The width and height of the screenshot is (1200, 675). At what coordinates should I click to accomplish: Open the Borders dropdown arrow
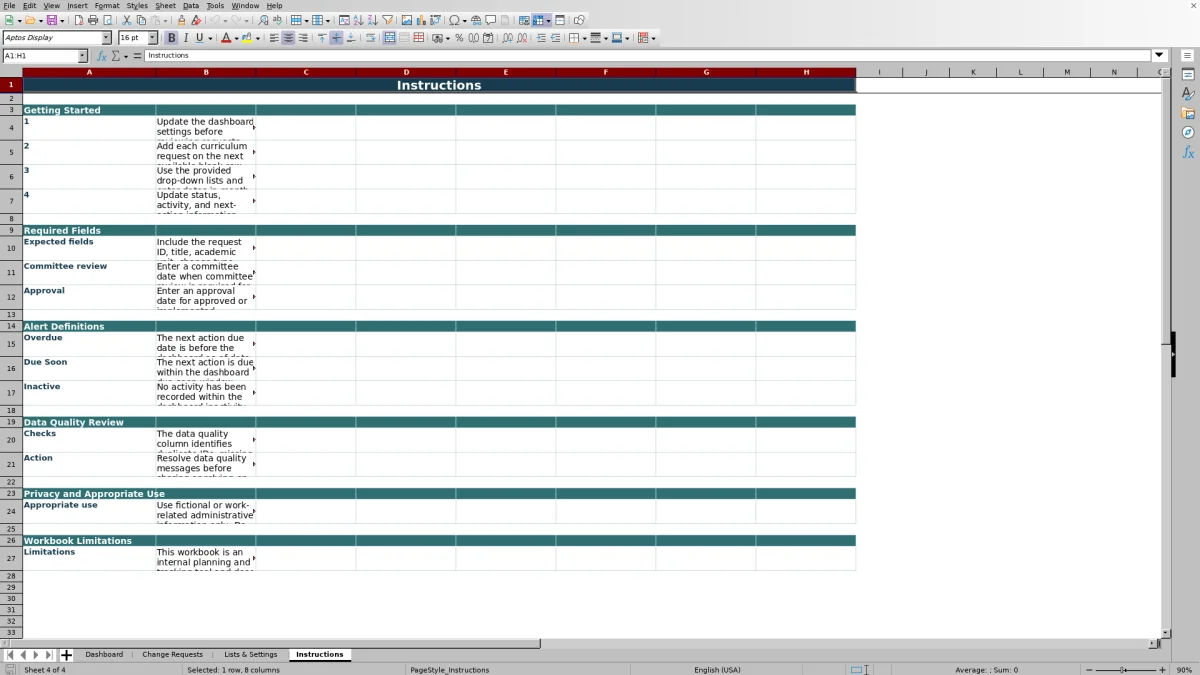click(584, 38)
